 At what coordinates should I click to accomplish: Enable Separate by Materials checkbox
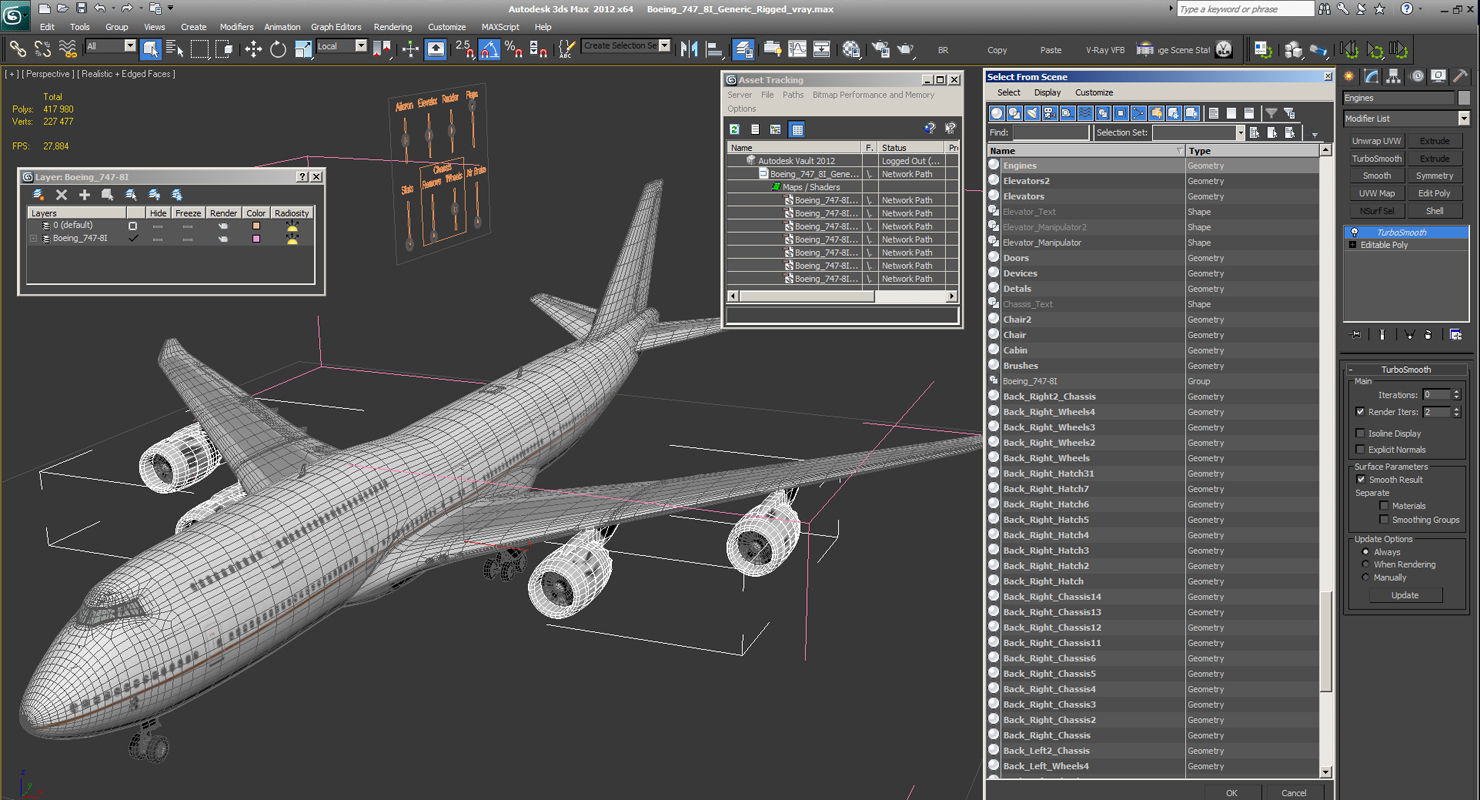tap(1384, 505)
